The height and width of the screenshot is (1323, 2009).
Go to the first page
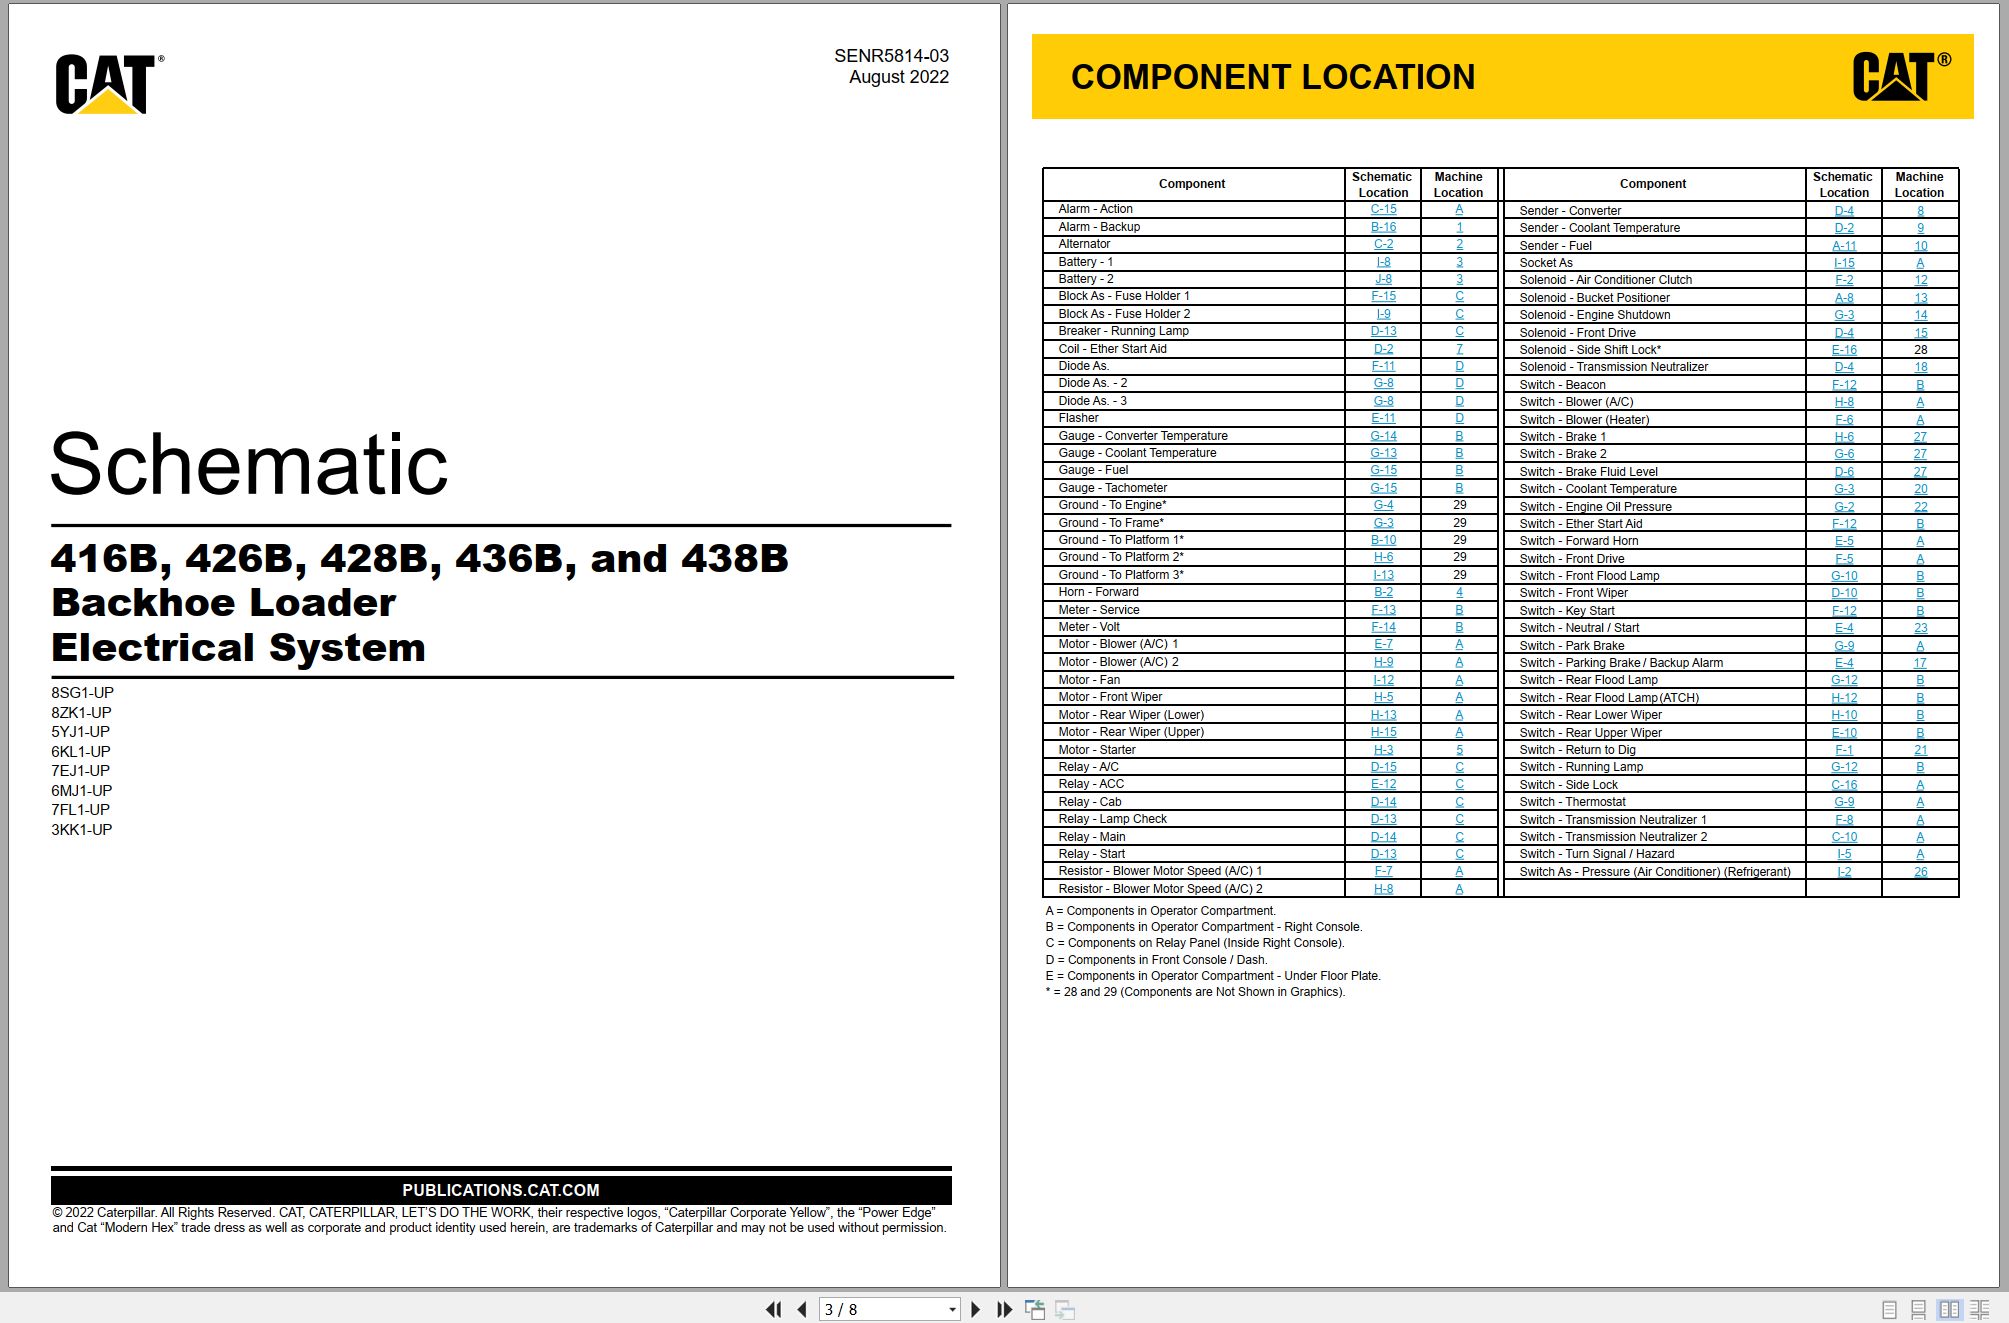click(x=773, y=1309)
